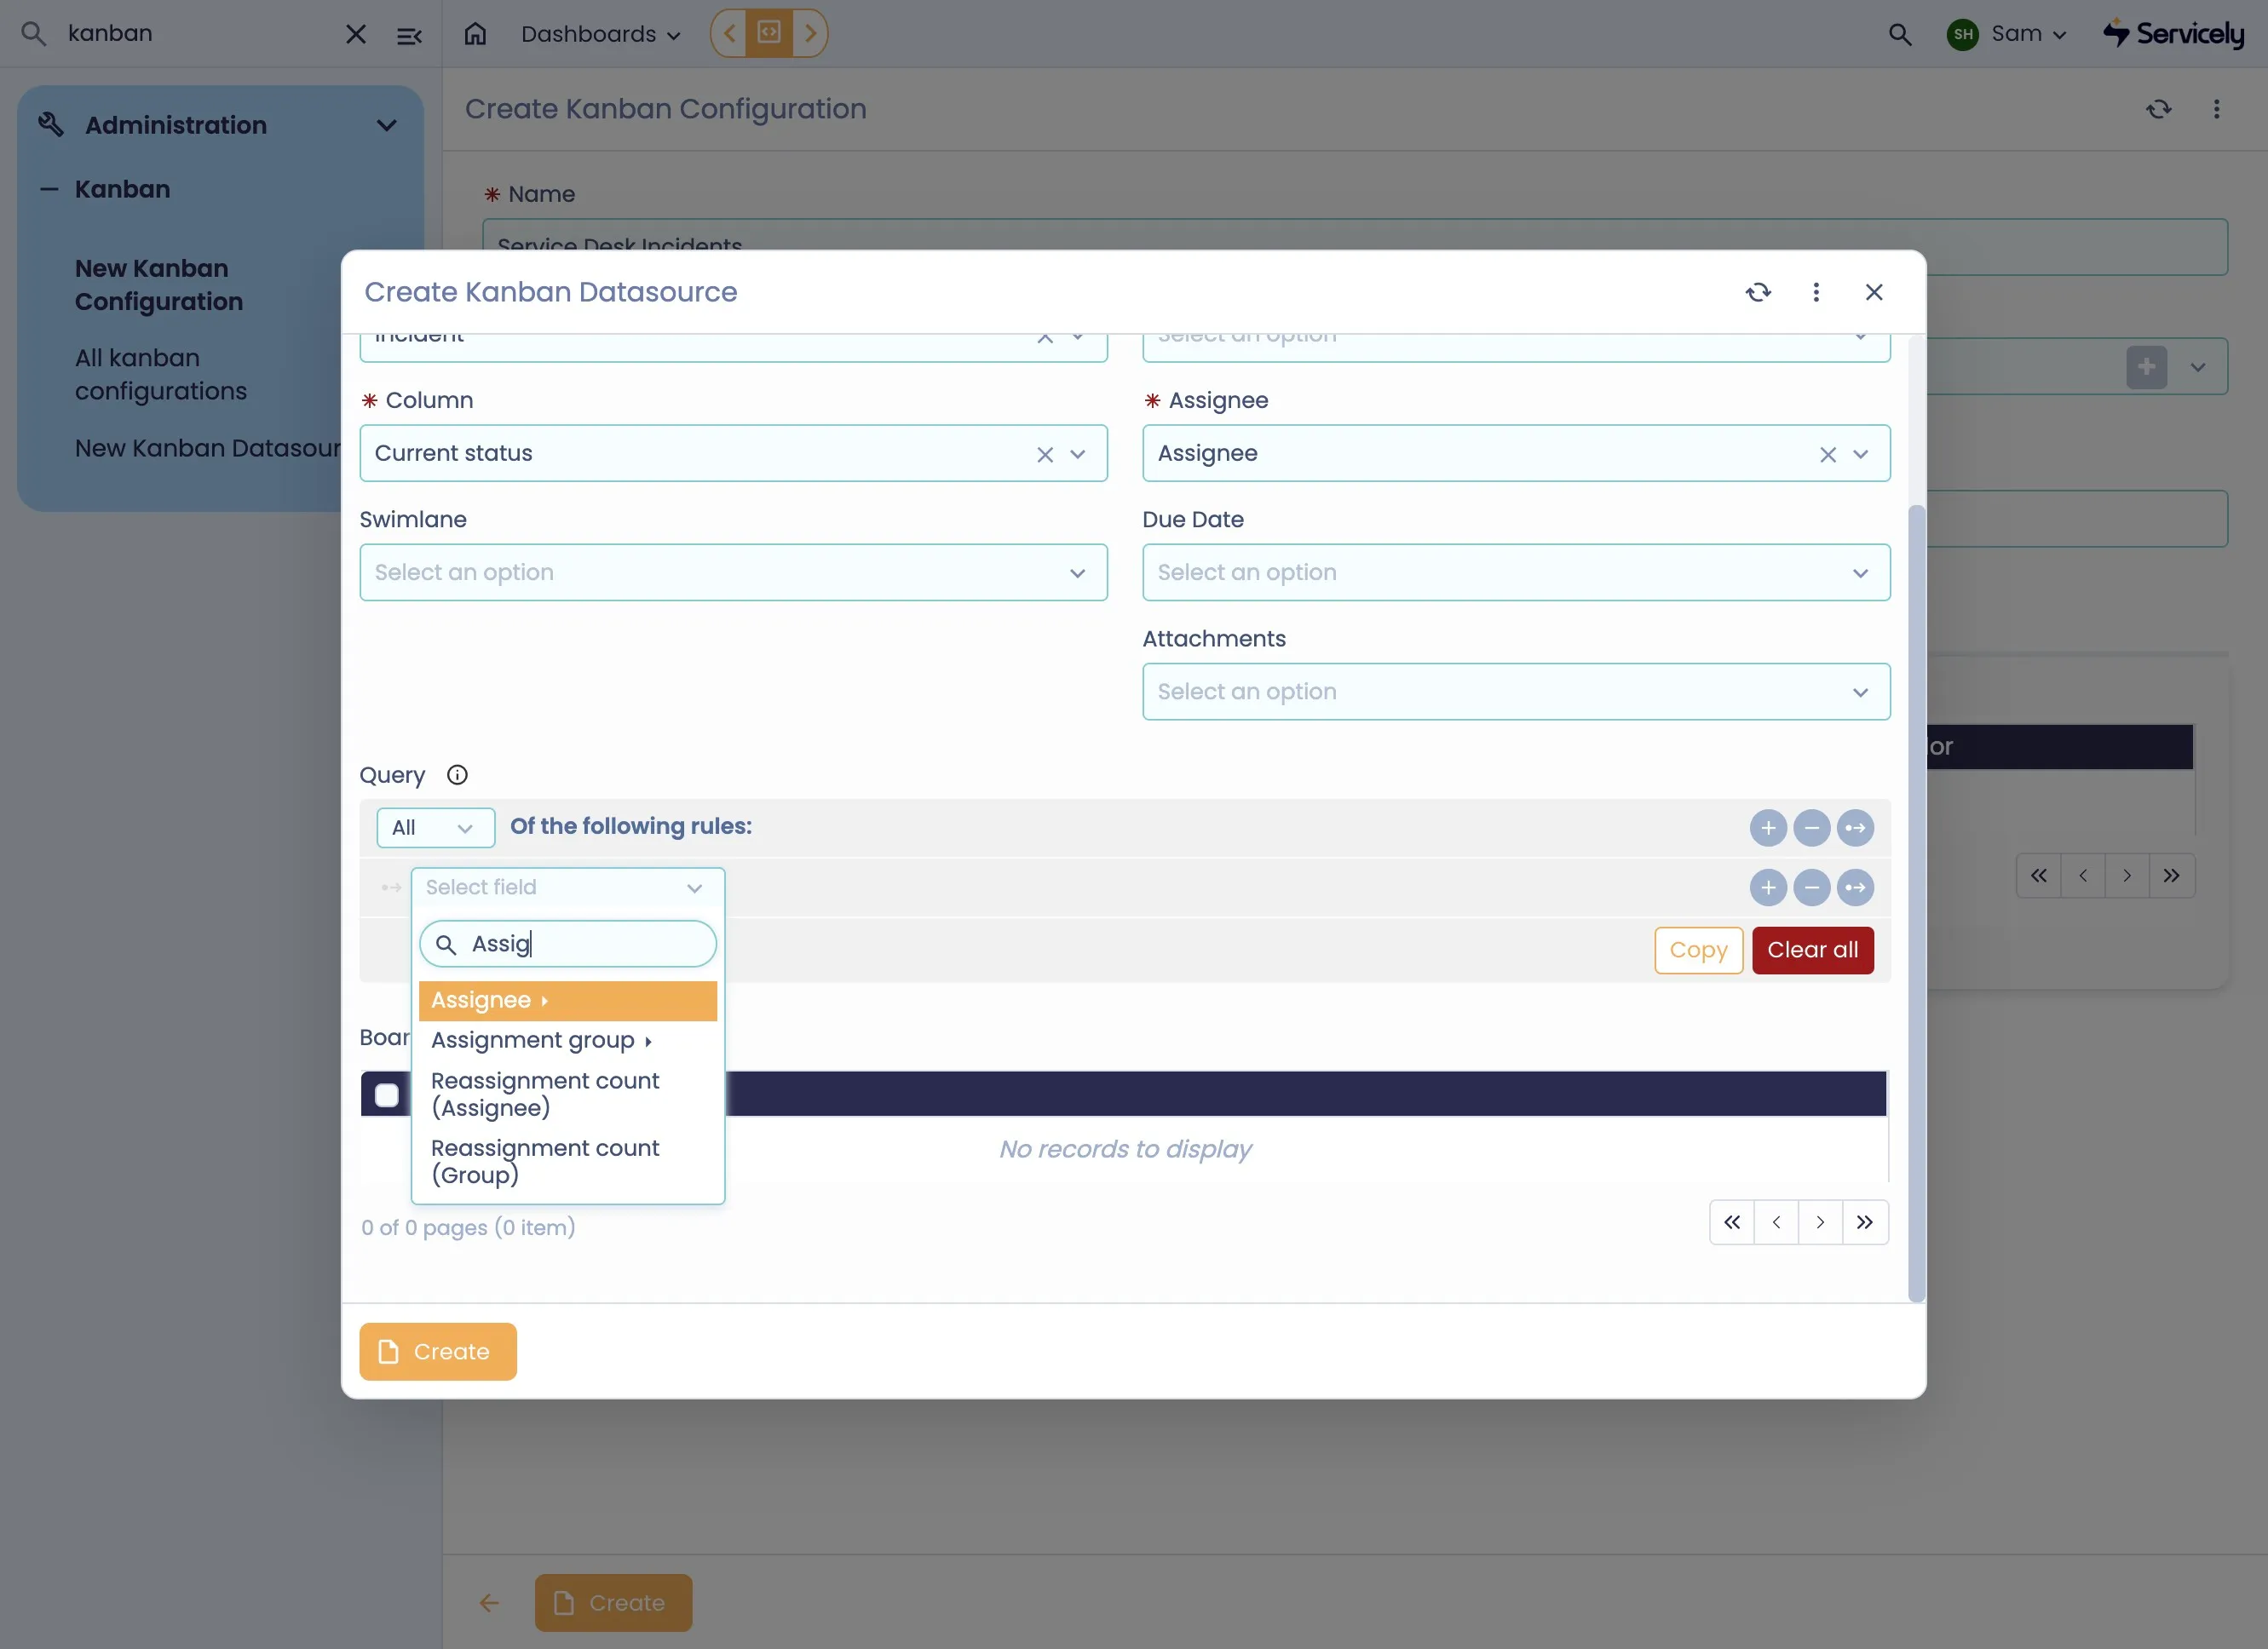Go to next page in dialog table
2268x1649 pixels.
pyautogui.click(x=1820, y=1222)
